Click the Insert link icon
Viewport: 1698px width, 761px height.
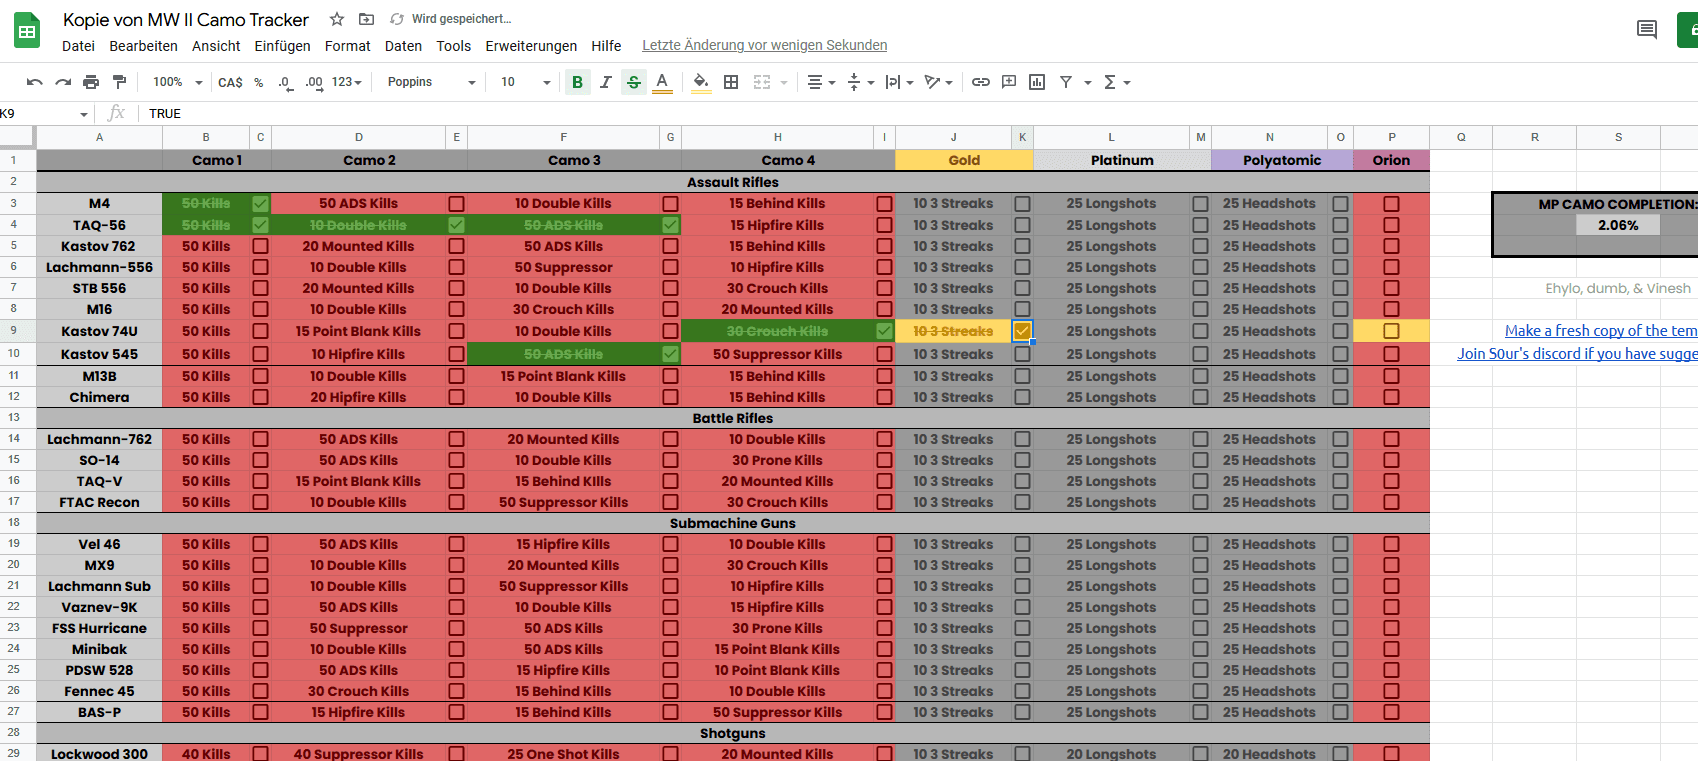(981, 82)
